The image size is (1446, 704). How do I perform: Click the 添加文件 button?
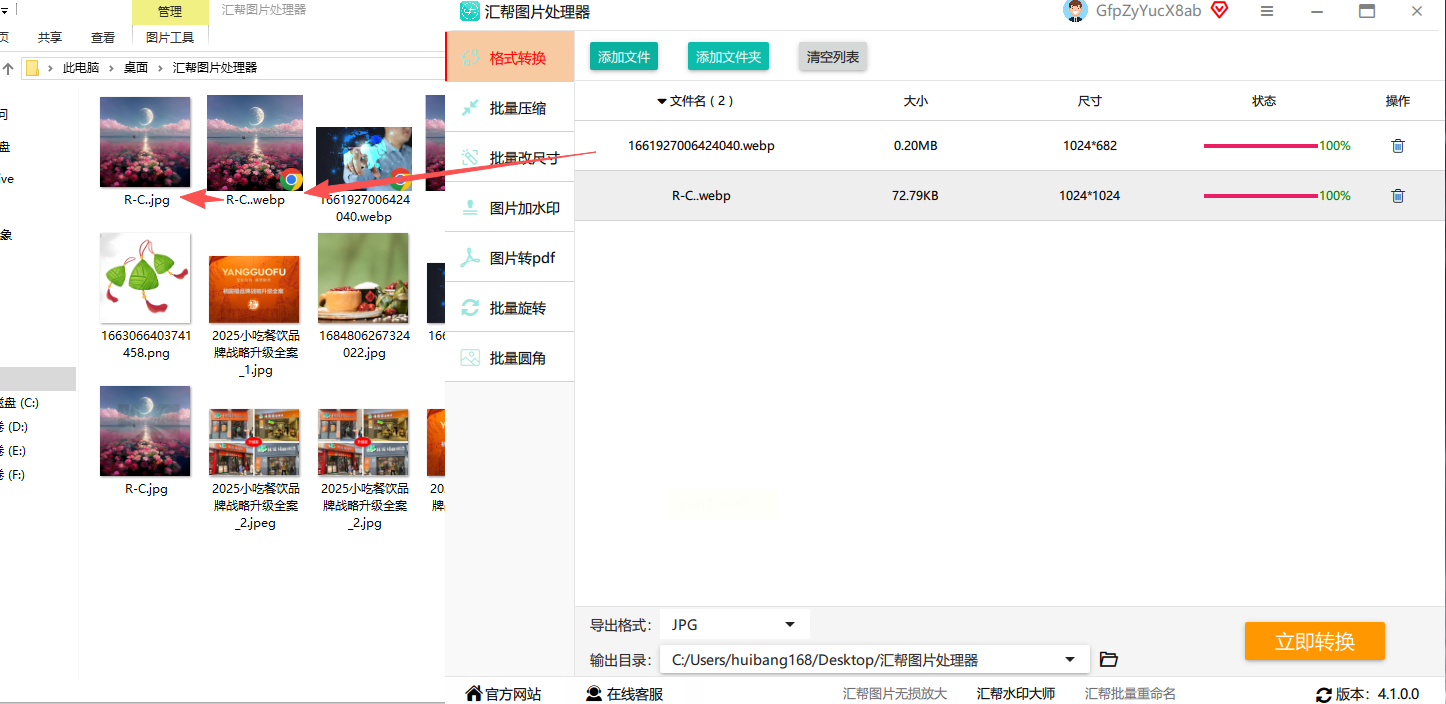click(624, 57)
